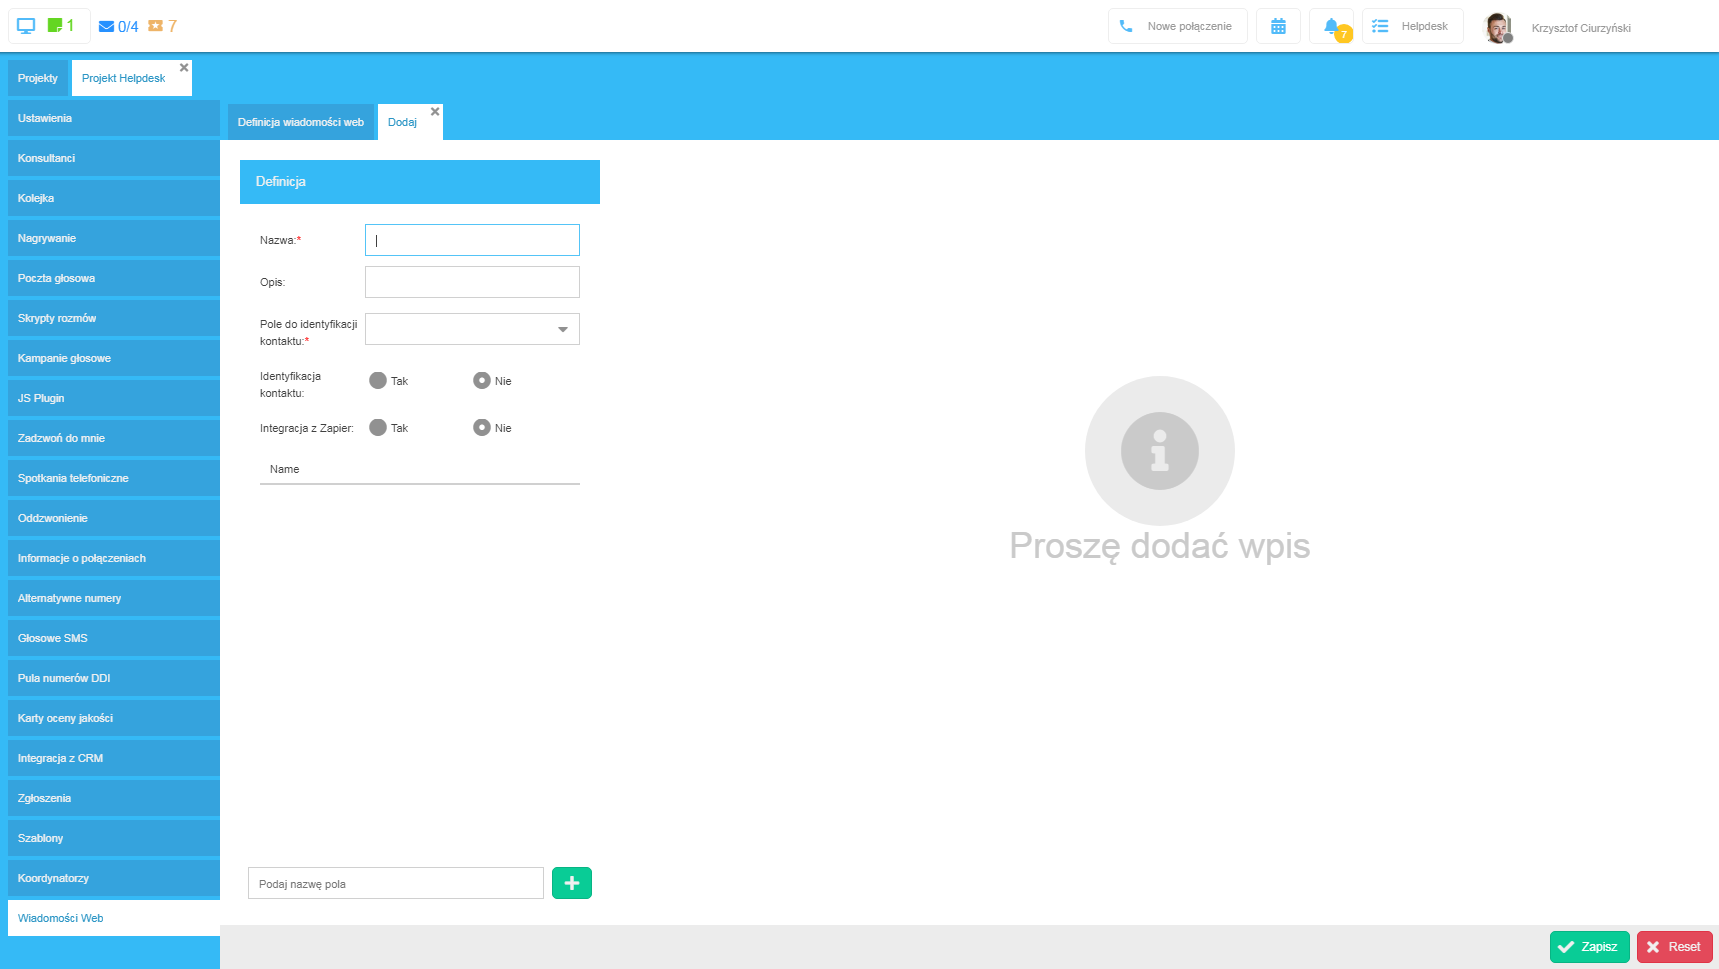Open Konsultanci in the sidebar

pyautogui.click(x=114, y=158)
